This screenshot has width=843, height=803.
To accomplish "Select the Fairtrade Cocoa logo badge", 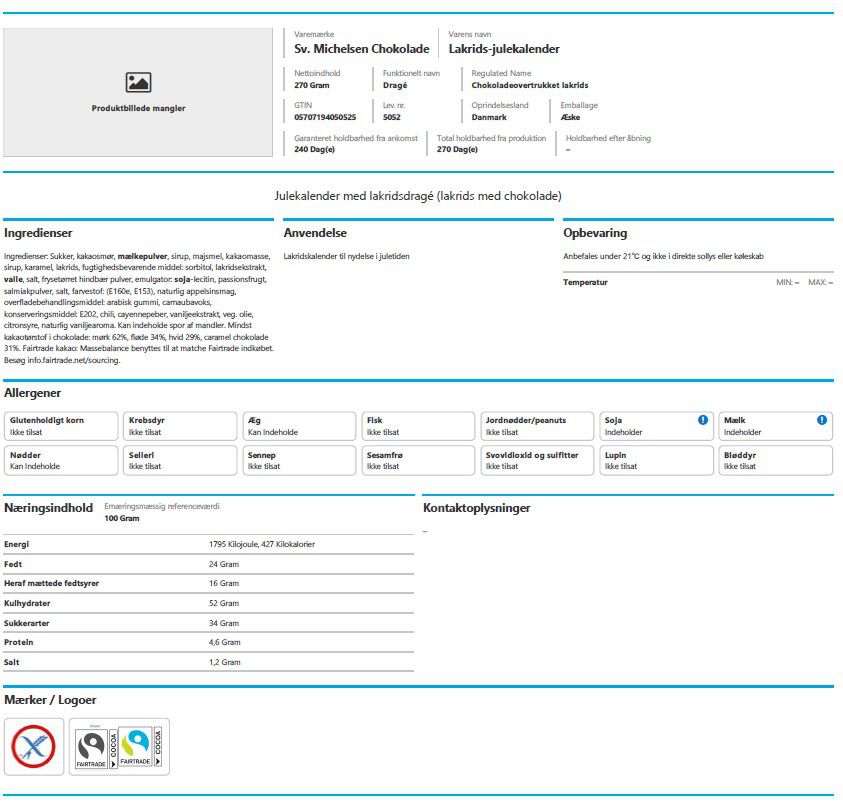I will pyautogui.click(x=119, y=747).
